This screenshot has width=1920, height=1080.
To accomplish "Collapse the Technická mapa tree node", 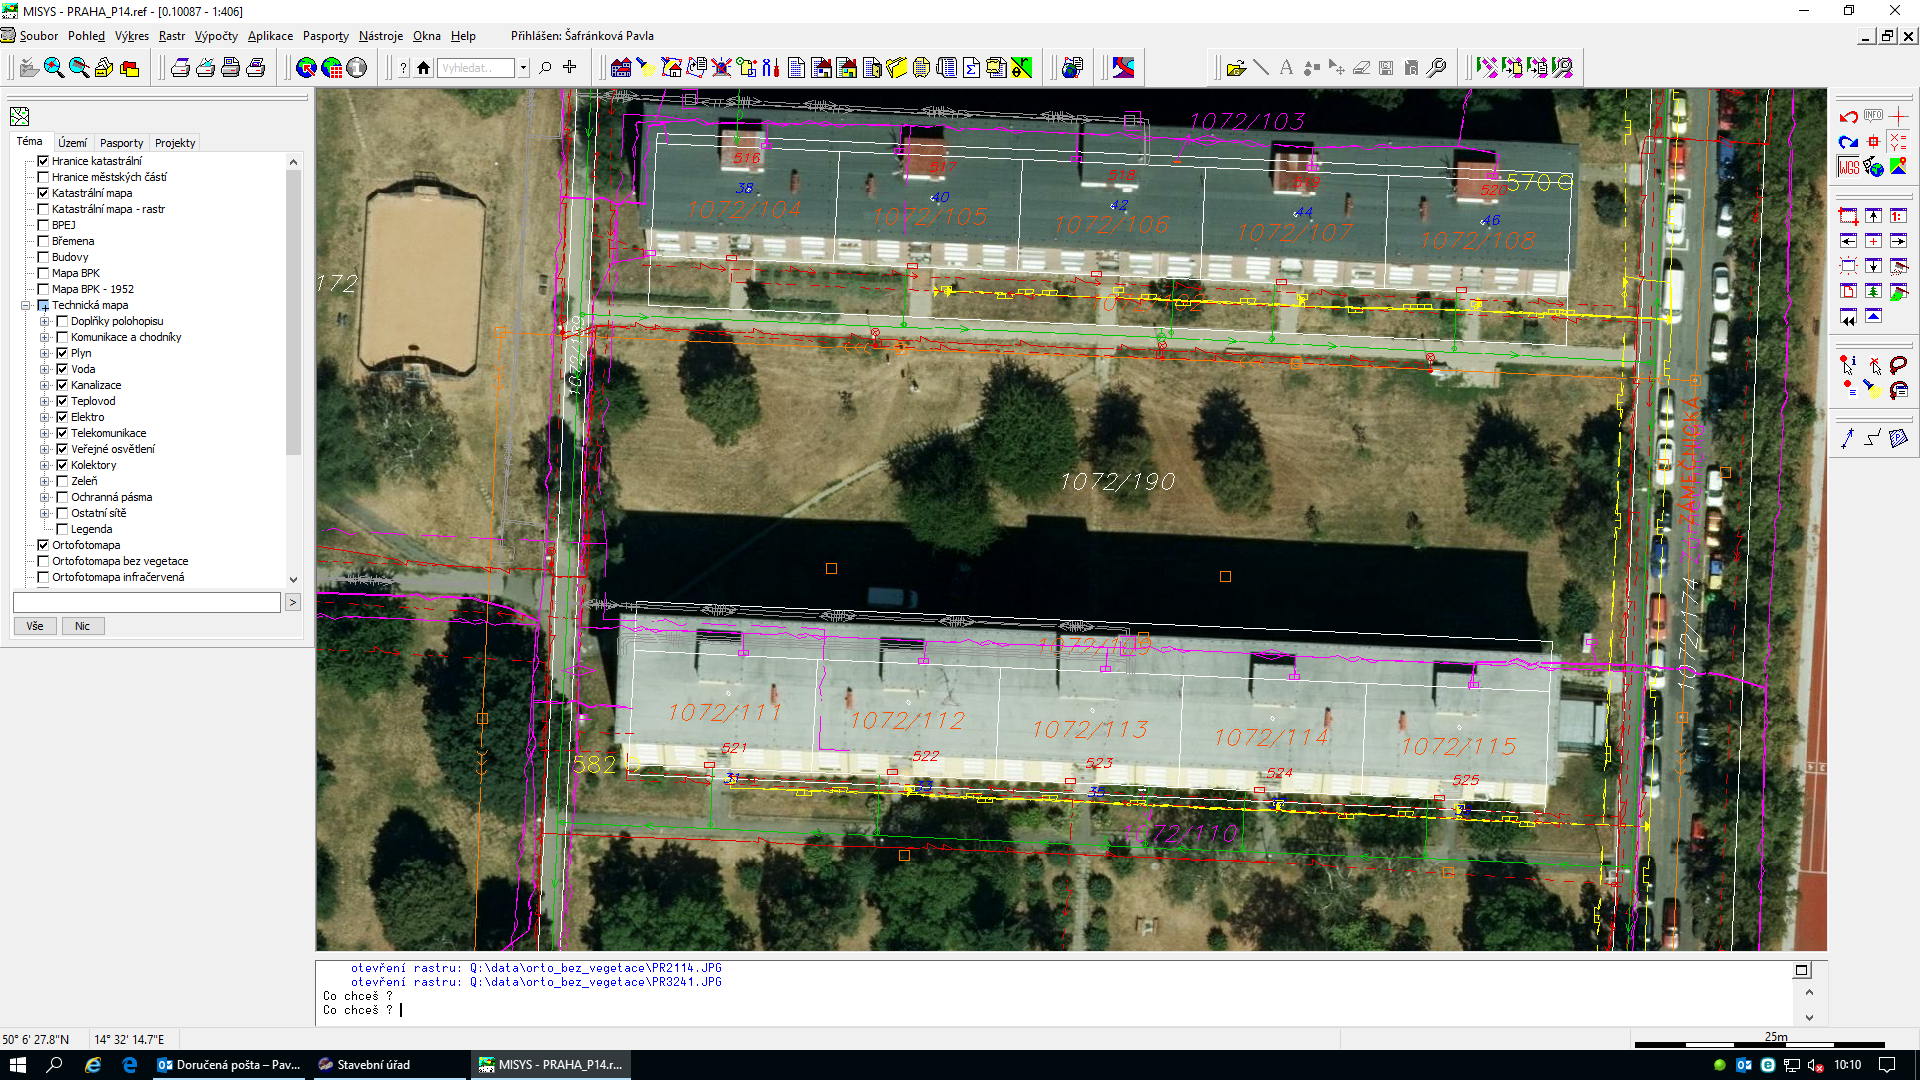I will point(26,306).
